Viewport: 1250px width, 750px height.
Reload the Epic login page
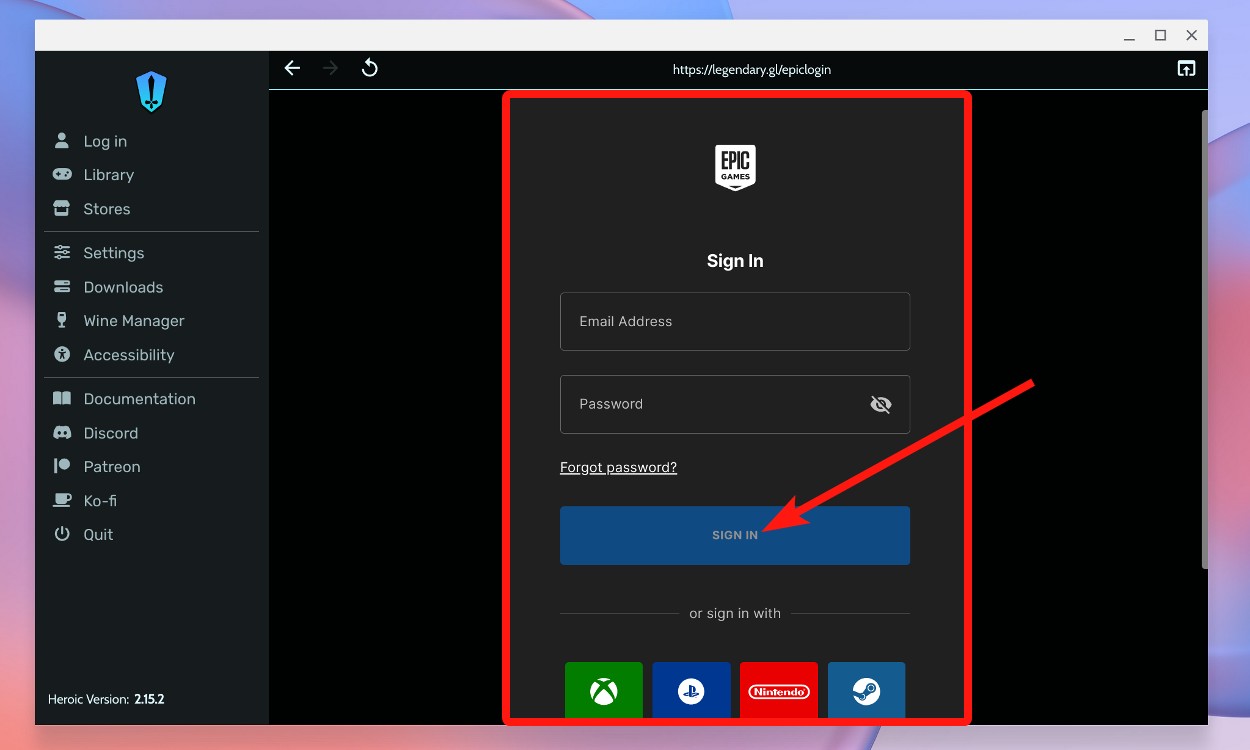point(369,68)
